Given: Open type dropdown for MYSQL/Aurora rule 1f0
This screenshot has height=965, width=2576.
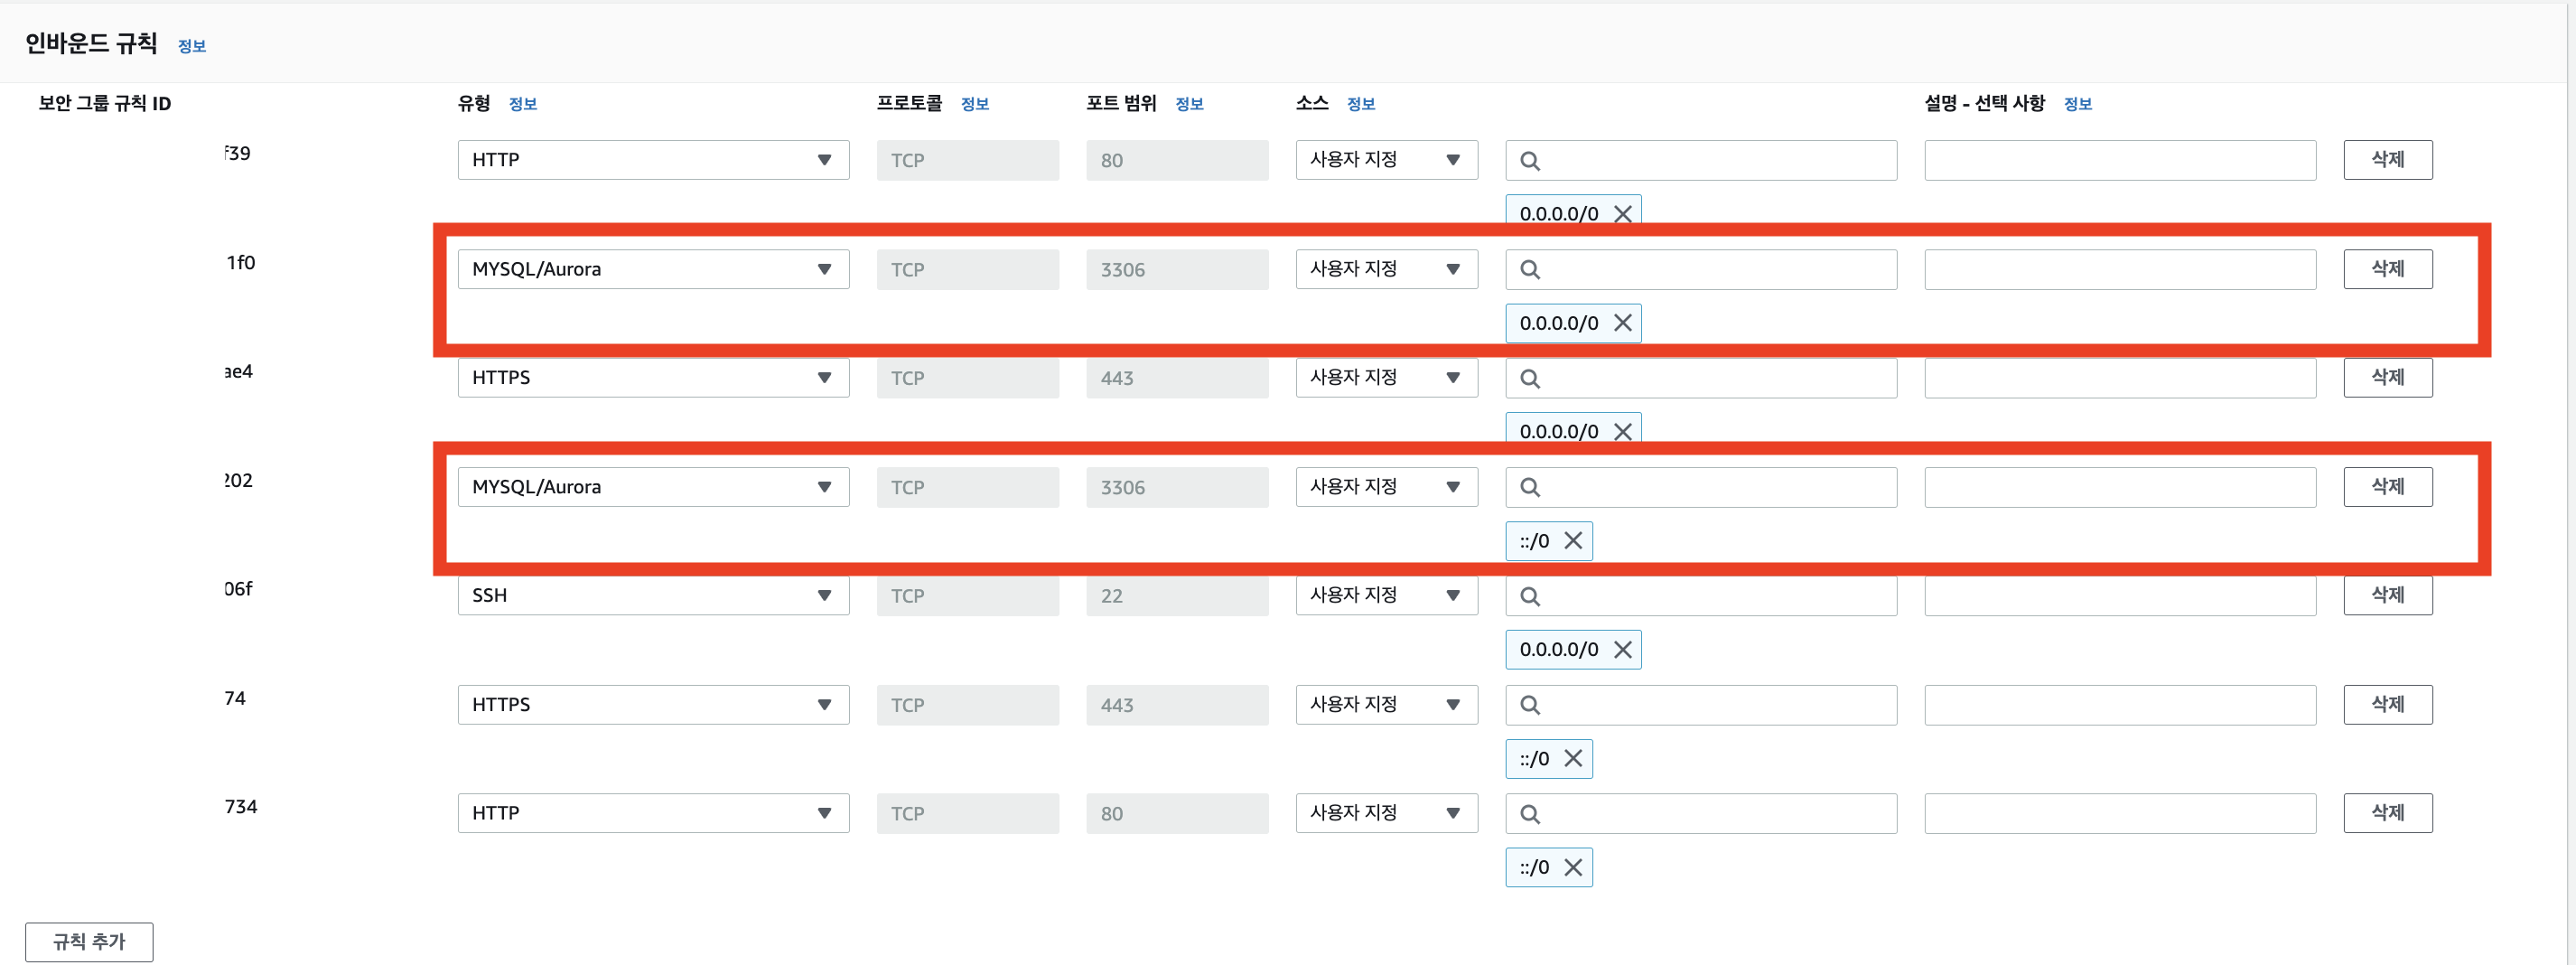Looking at the screenshot, I should coord(653,269).
